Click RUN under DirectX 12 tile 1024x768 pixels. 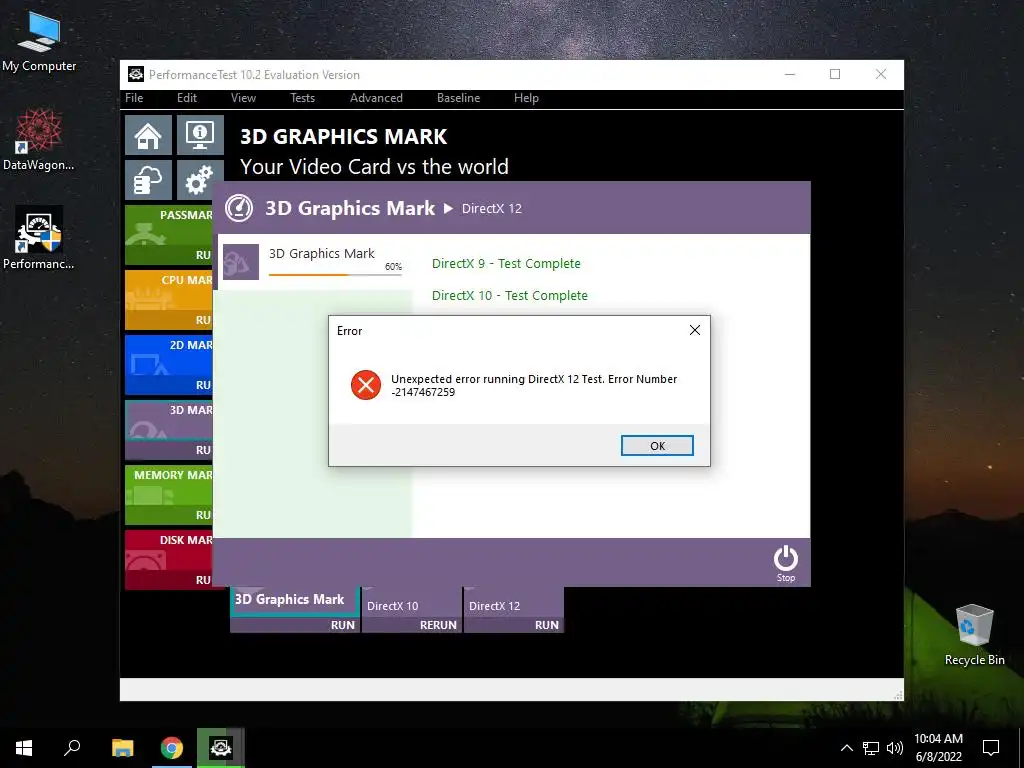546,625
